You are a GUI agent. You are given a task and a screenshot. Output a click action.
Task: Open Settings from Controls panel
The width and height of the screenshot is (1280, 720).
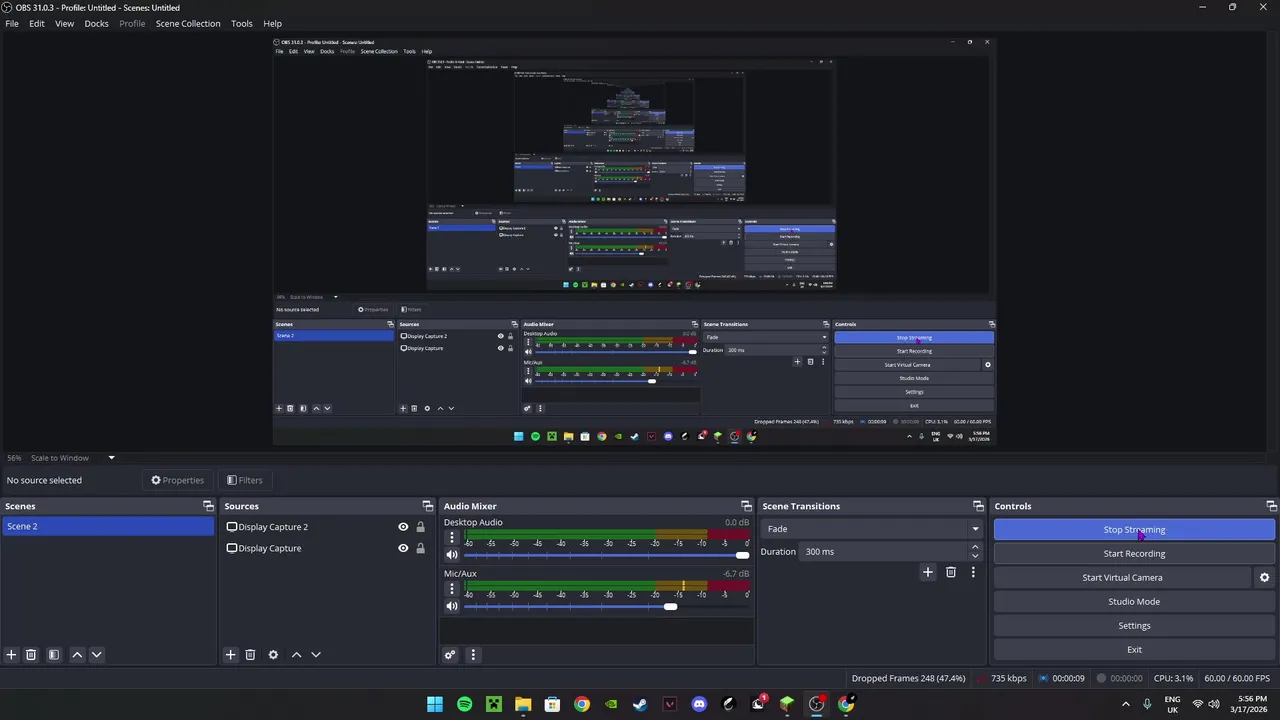click(x=1134, y=626)
